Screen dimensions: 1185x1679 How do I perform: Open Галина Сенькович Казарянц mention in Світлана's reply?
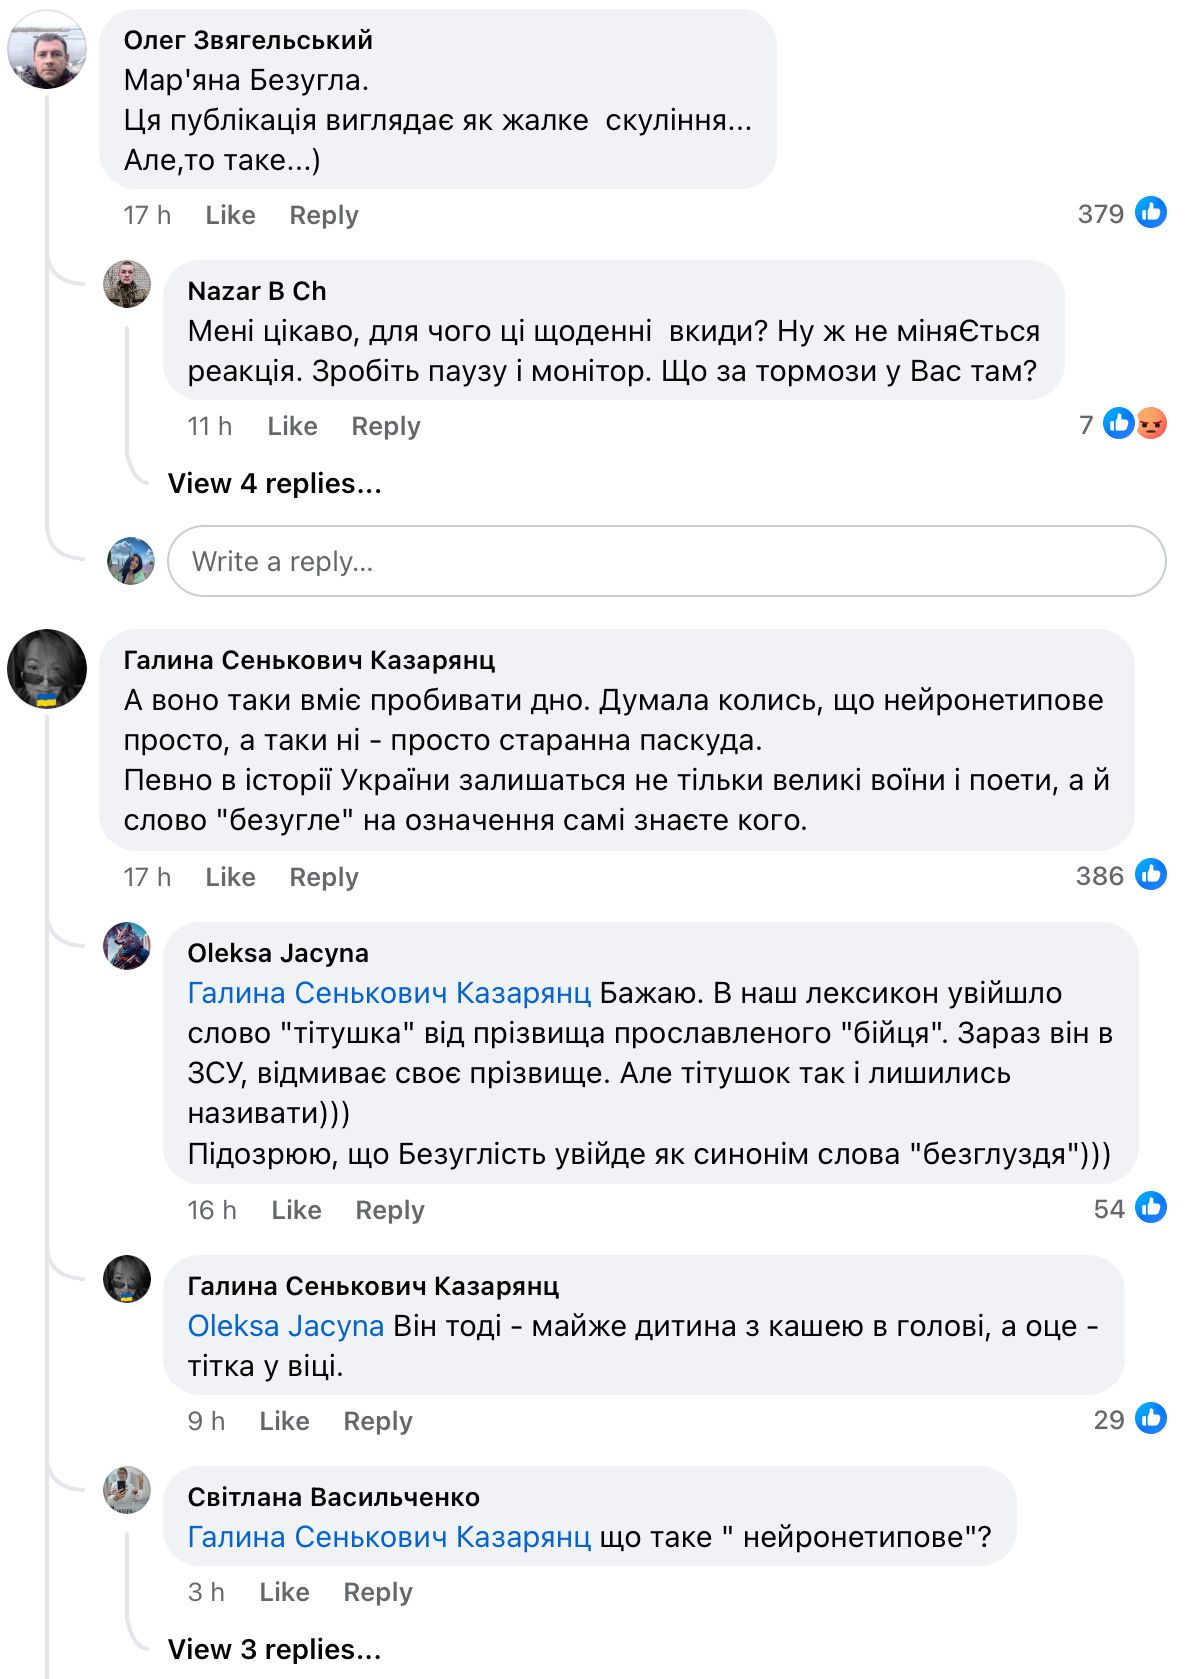pos(389,1537)
